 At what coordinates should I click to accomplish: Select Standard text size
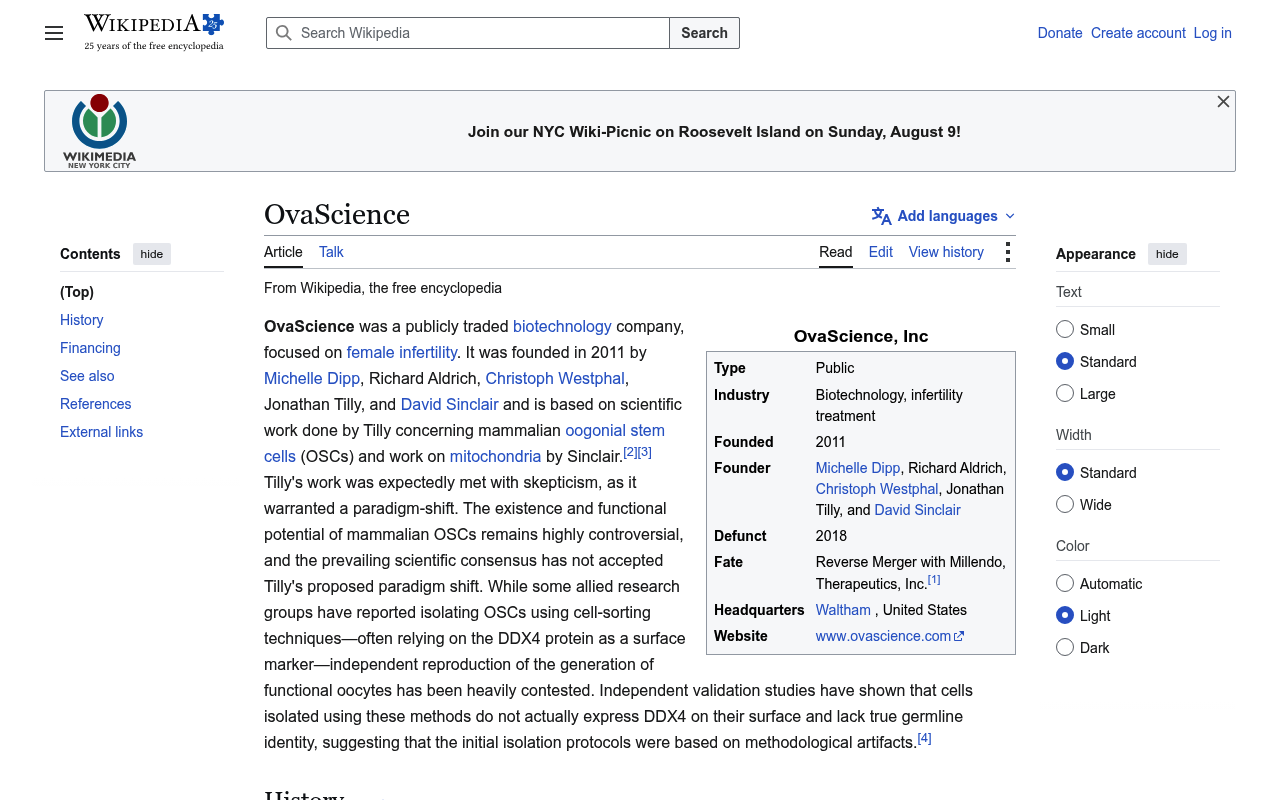[x=1065, y=361]
